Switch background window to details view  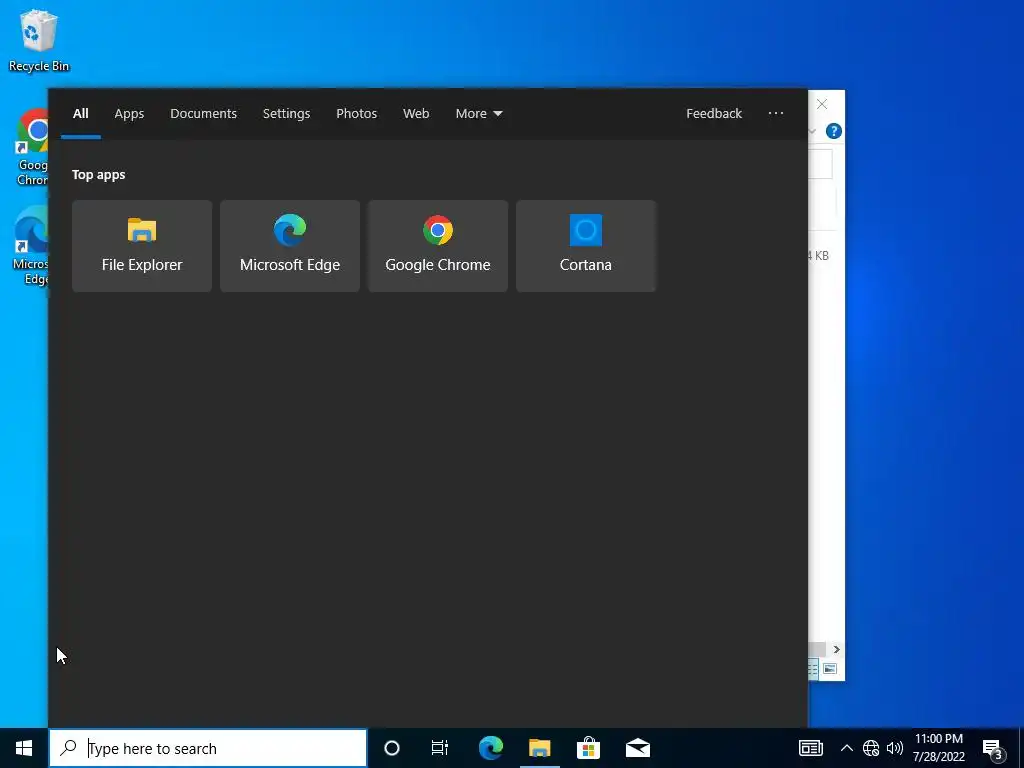point(814,669)
